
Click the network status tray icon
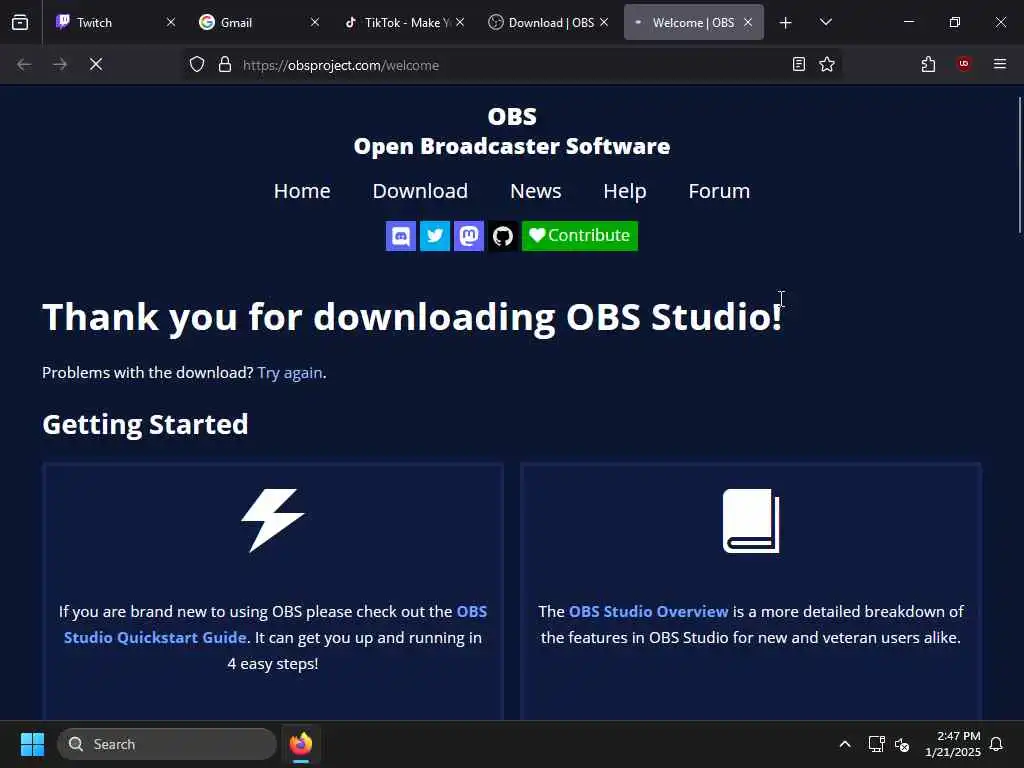click(x=876, y=744)
